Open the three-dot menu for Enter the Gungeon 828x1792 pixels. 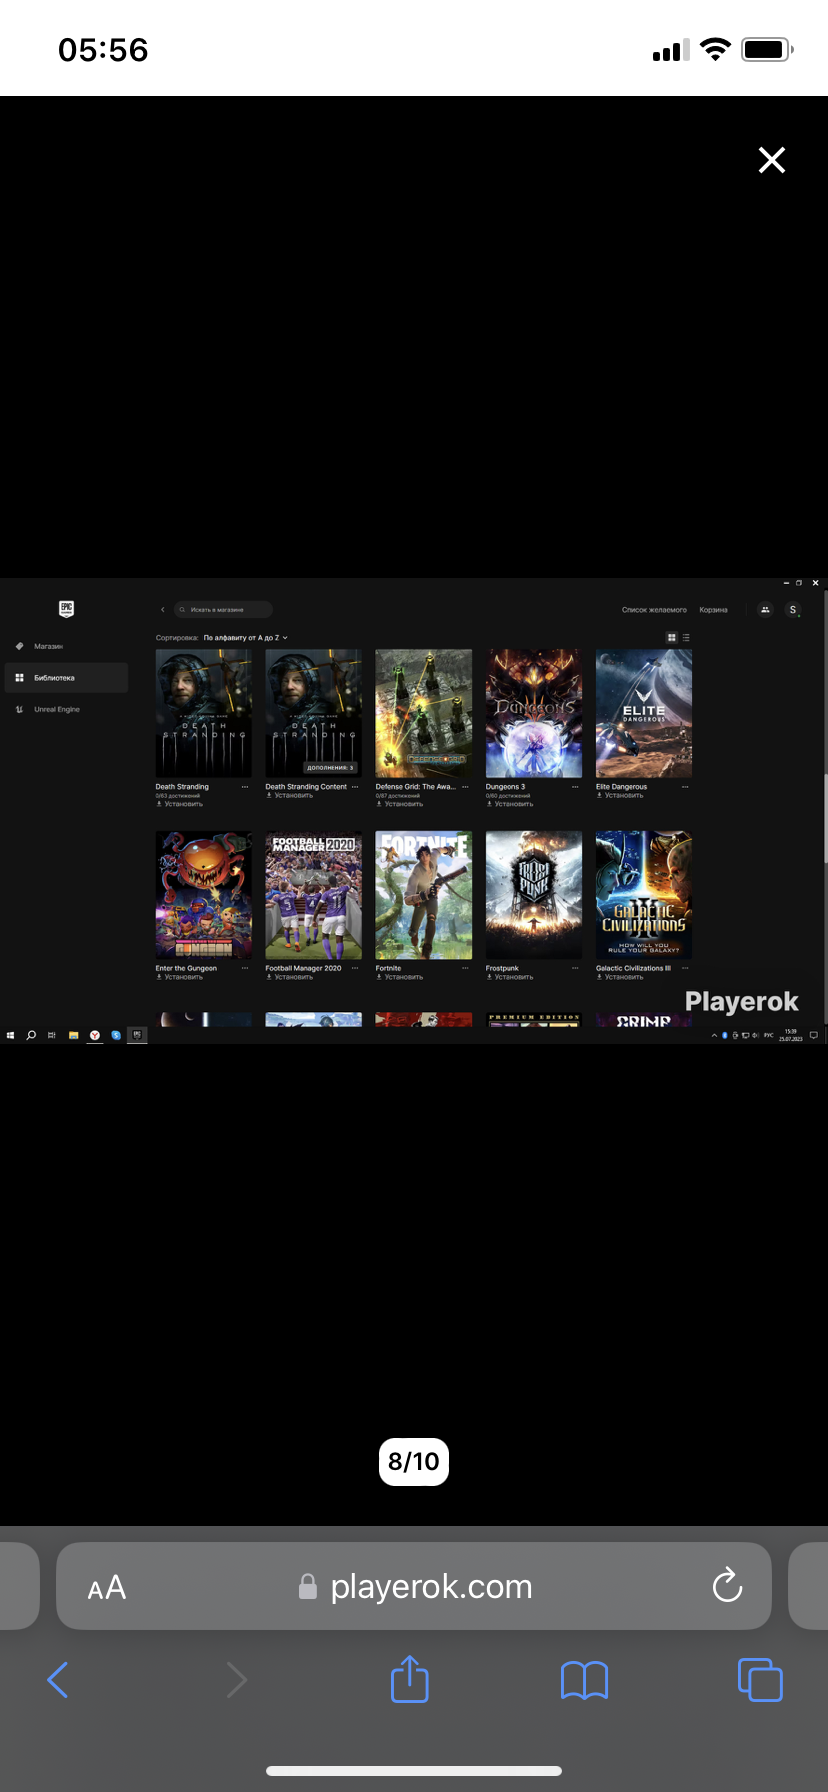pyautogui.click(x=245, y=968)
